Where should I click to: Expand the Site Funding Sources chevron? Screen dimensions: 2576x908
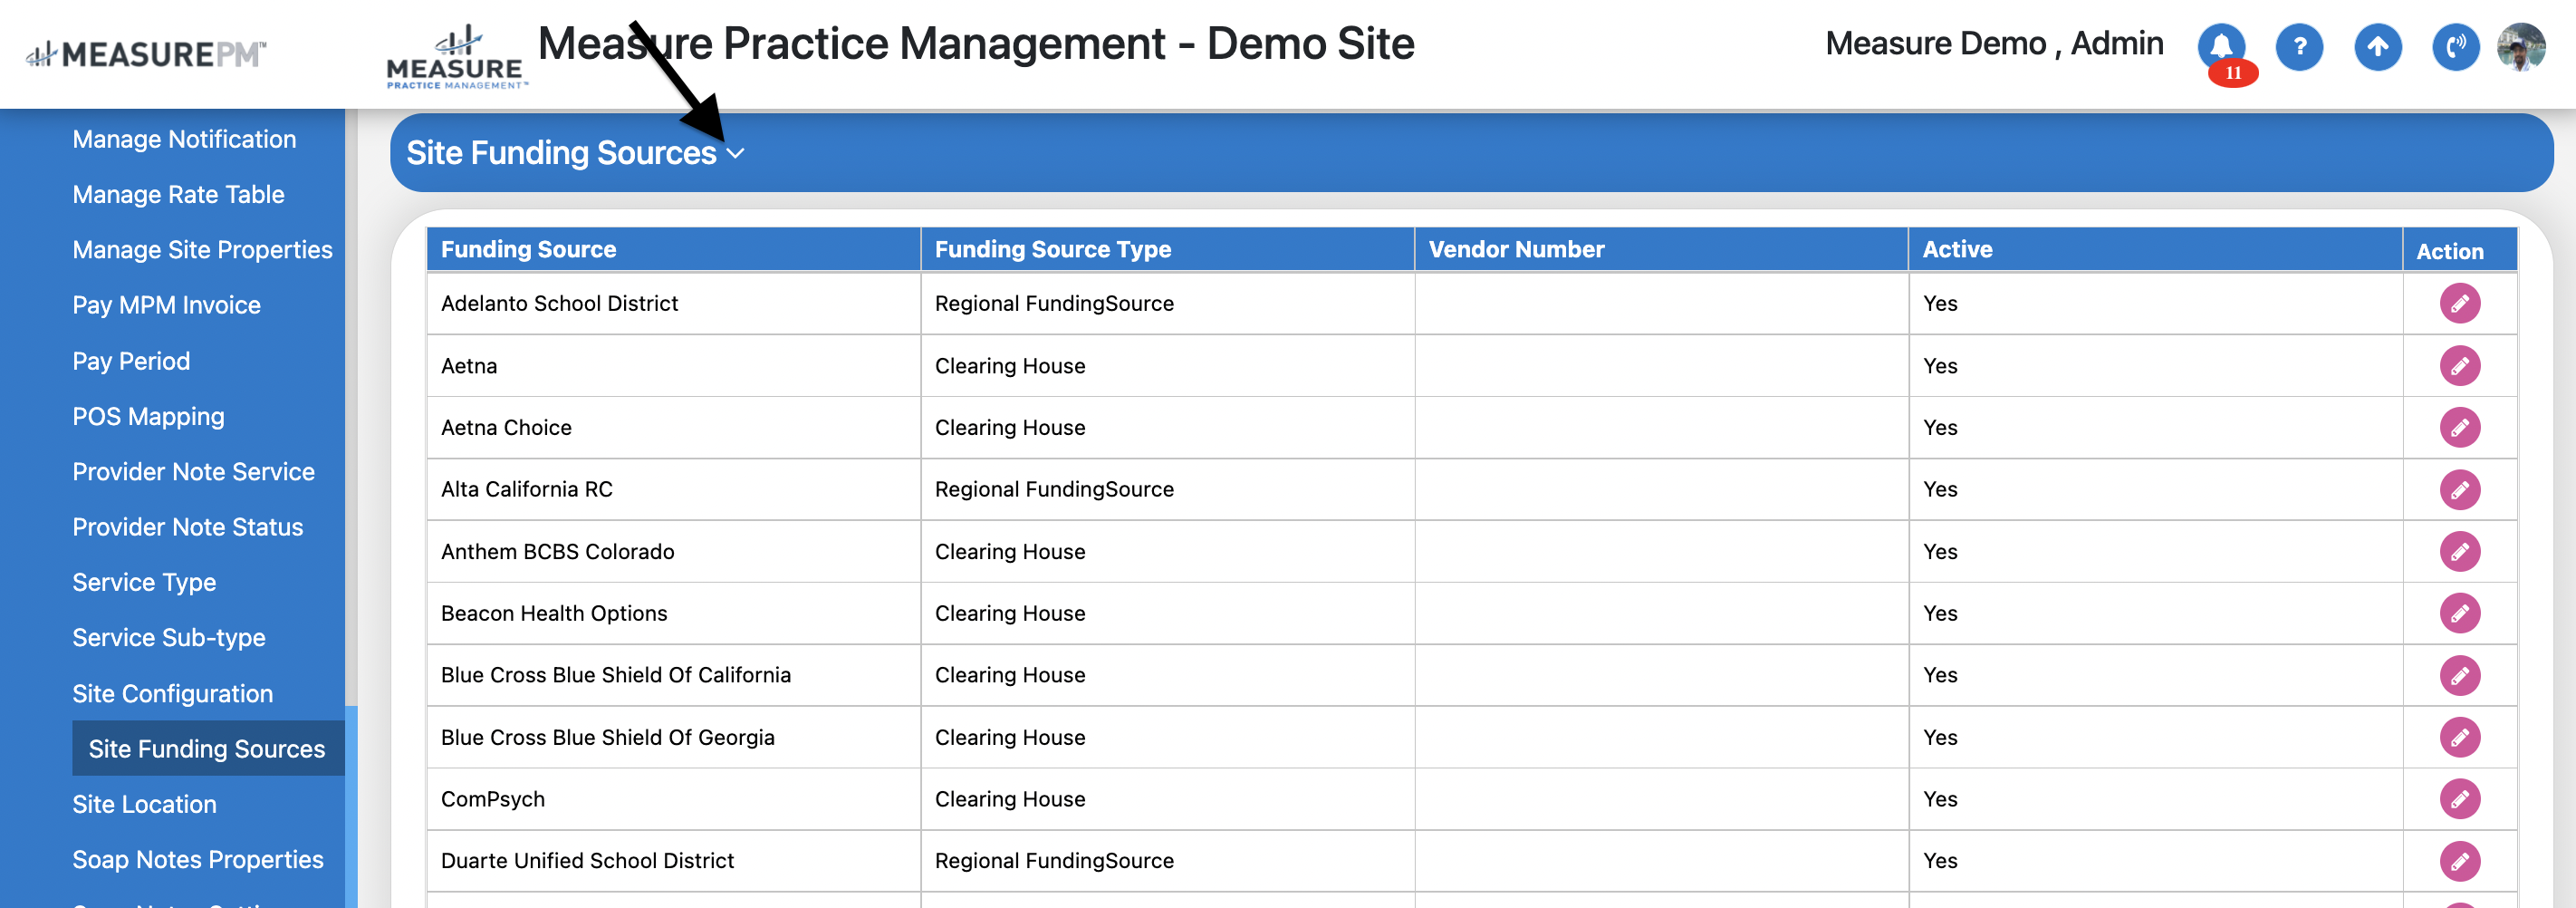click(736, 154)
